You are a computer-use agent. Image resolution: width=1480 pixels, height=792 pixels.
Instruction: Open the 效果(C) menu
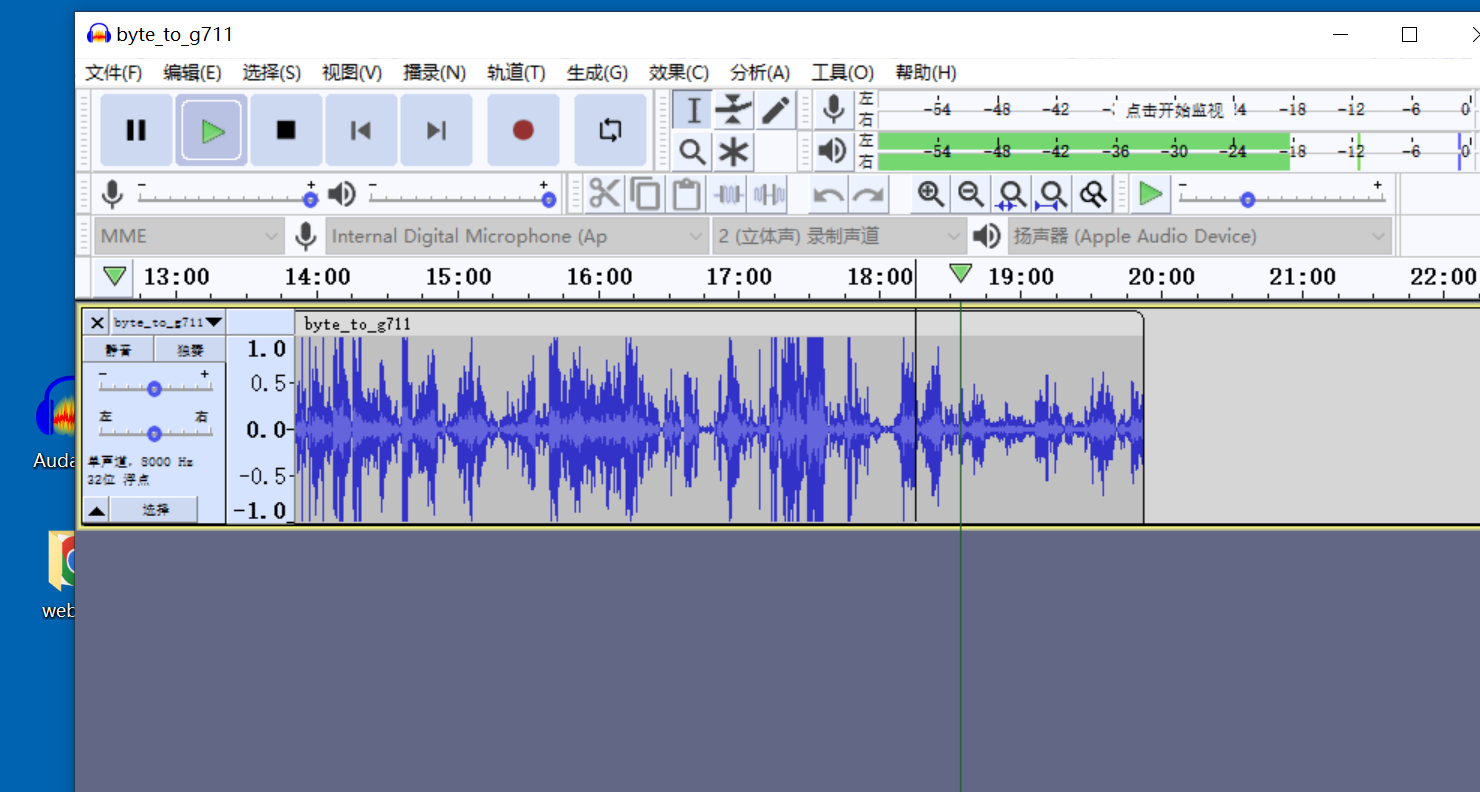point(679,72)
